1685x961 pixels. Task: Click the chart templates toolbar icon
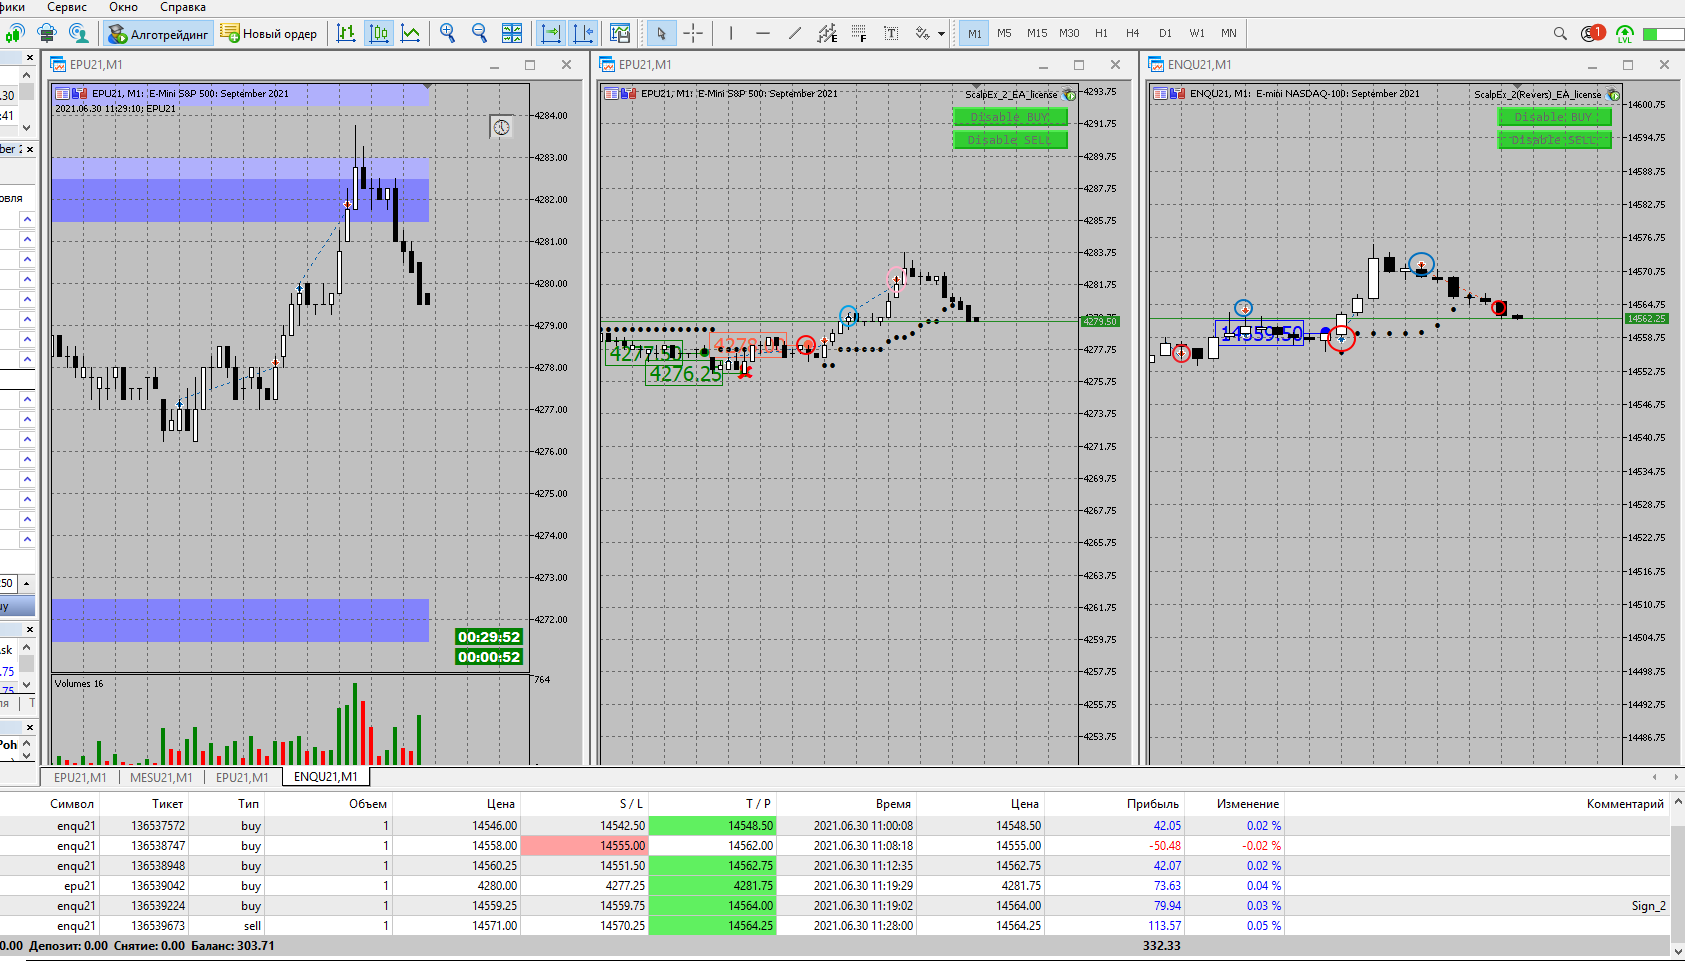click(x=620, y=33)
